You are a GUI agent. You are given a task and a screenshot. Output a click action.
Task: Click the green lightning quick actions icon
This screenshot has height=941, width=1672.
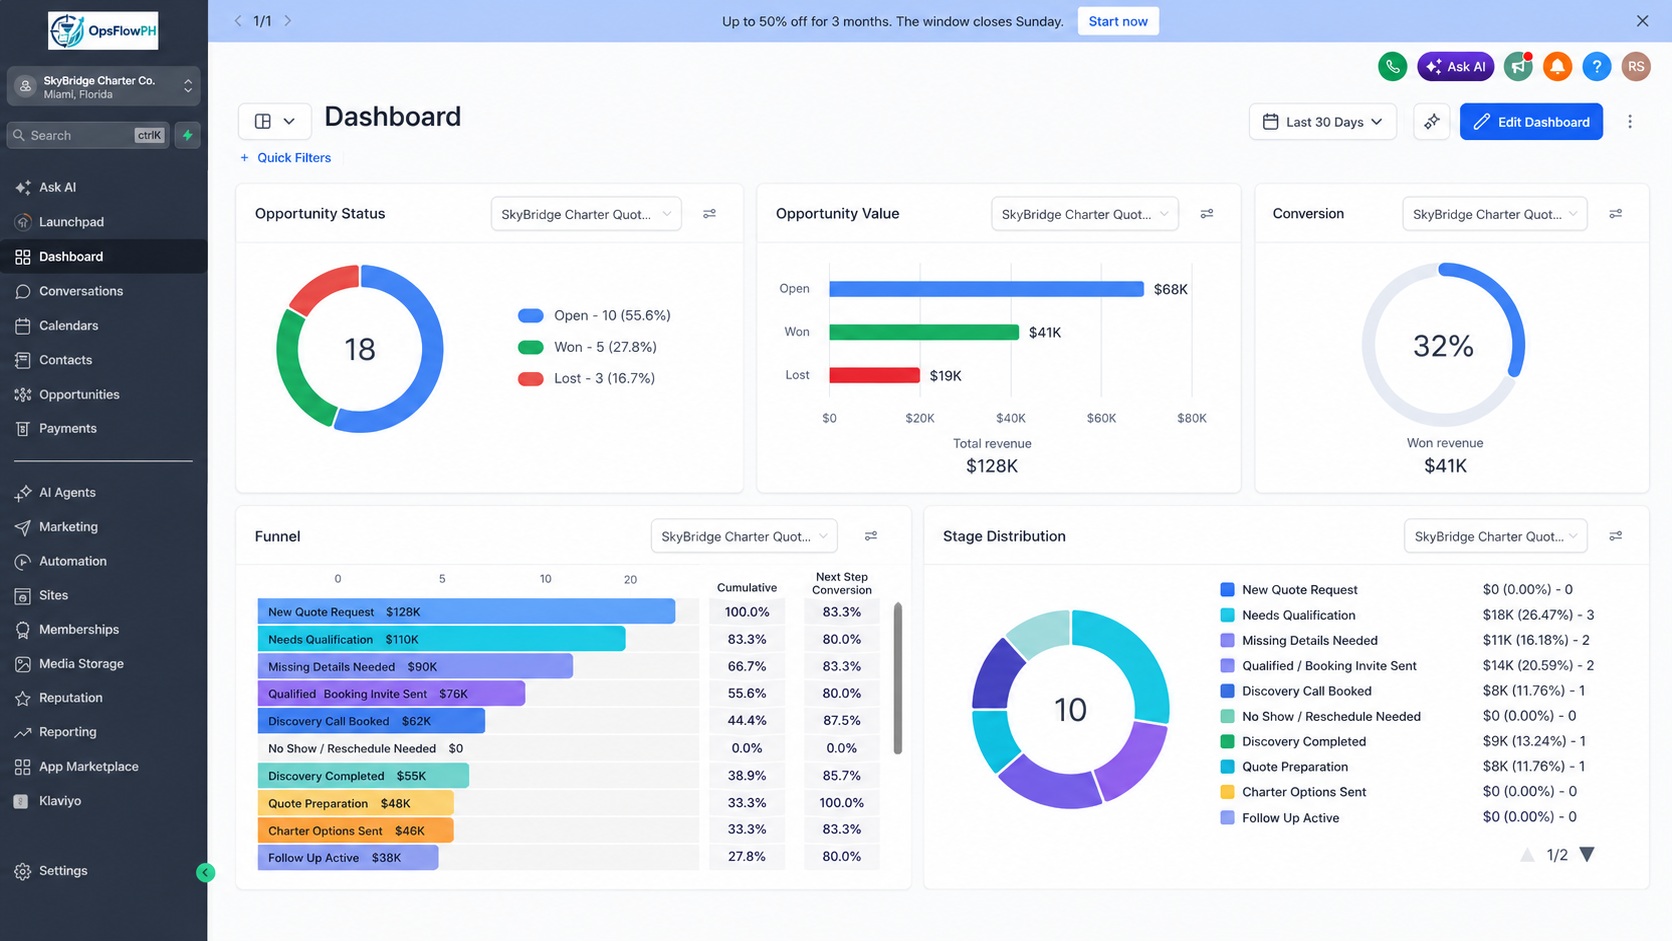pyautogui.click(x=187, y=135)
